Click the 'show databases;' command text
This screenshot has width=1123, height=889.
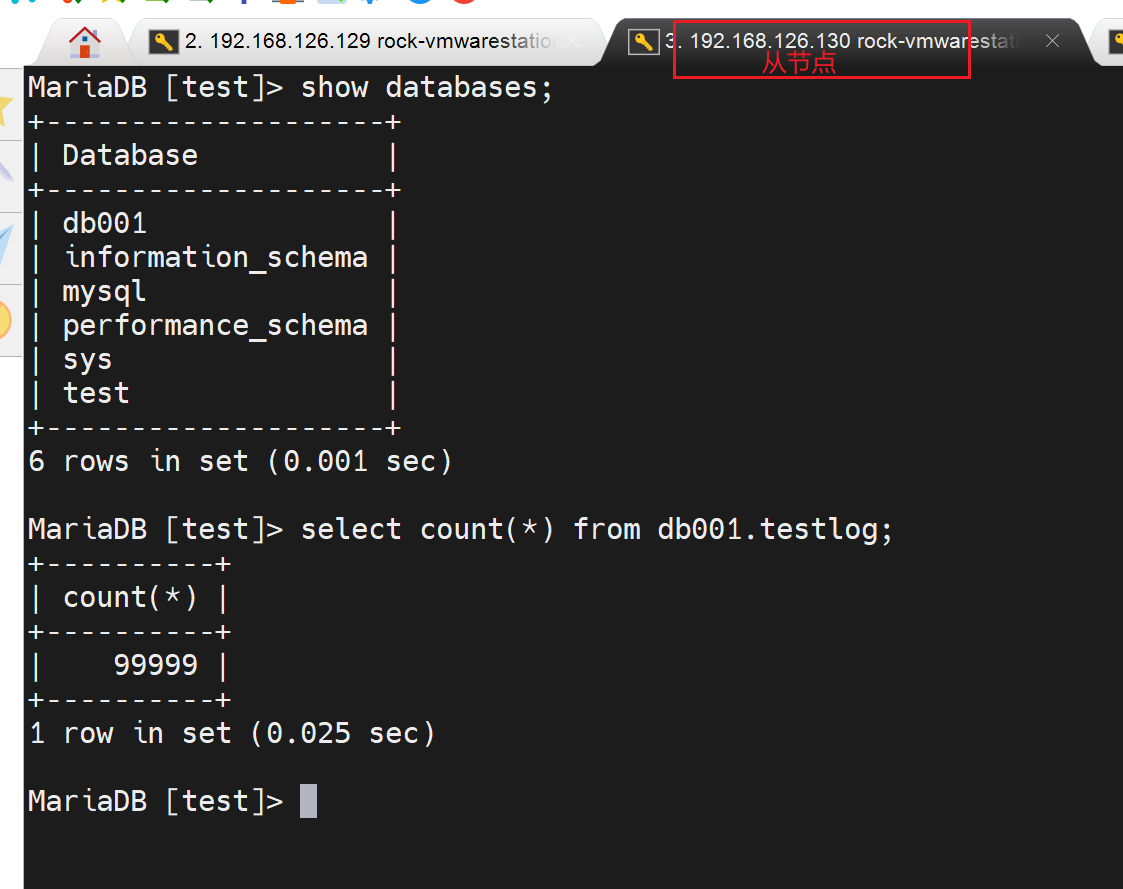pyautogui.click(x=427, y=87)
